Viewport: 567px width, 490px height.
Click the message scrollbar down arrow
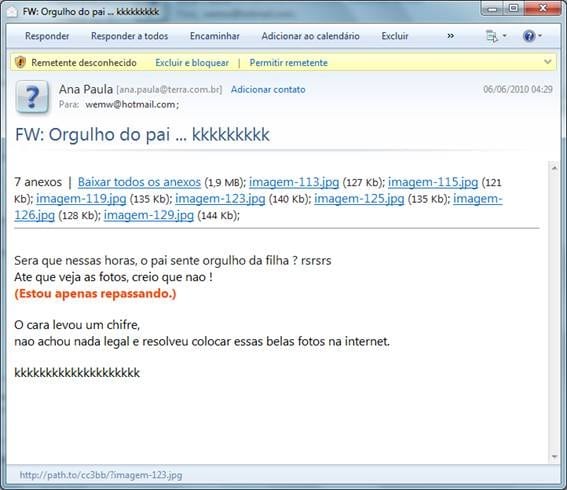[x=554, y=457]
